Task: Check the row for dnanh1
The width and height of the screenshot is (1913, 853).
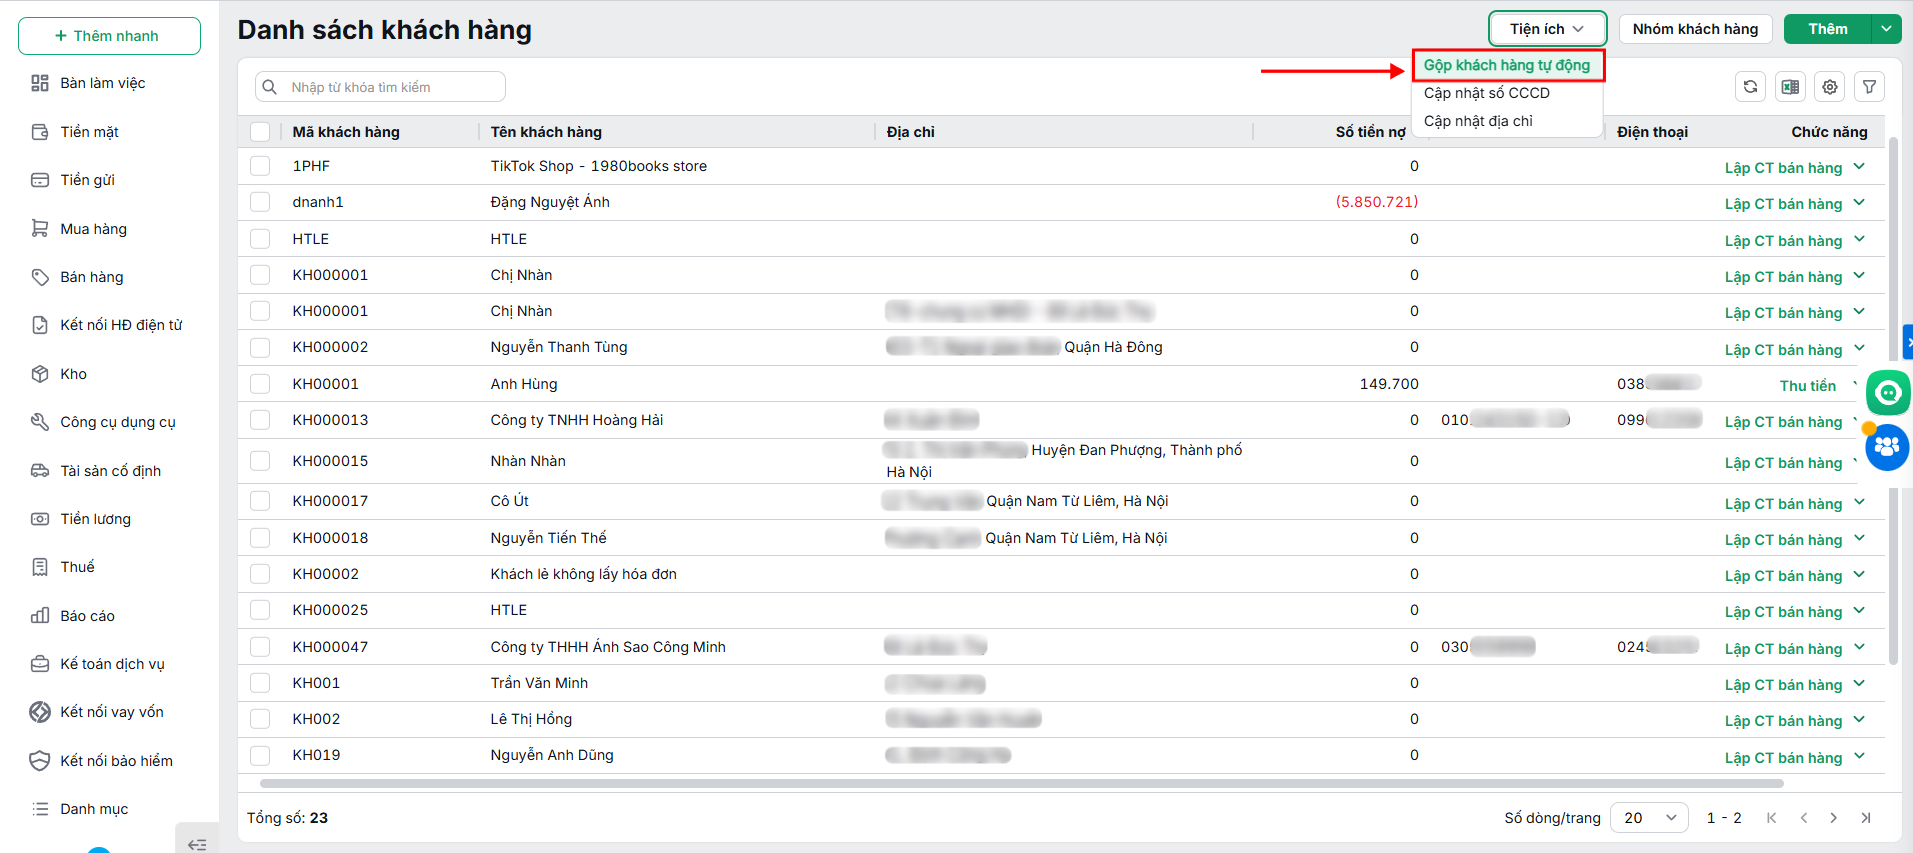Action: pyautogui.click(x=260, y=202)
